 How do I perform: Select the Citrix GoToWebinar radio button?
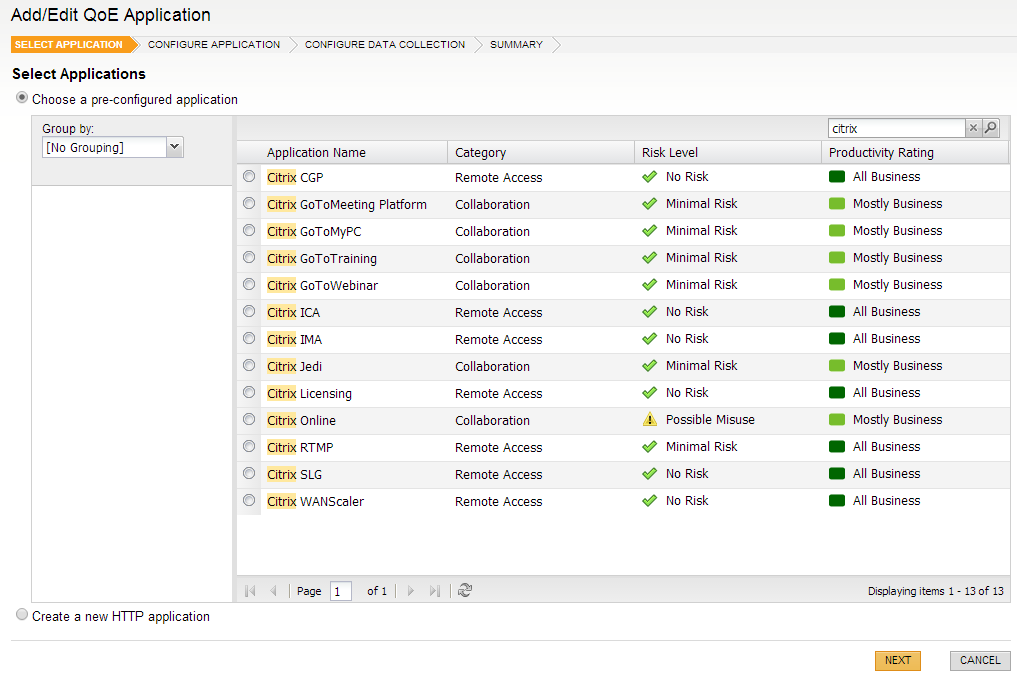pyautogui.click(x=249, y=285)
